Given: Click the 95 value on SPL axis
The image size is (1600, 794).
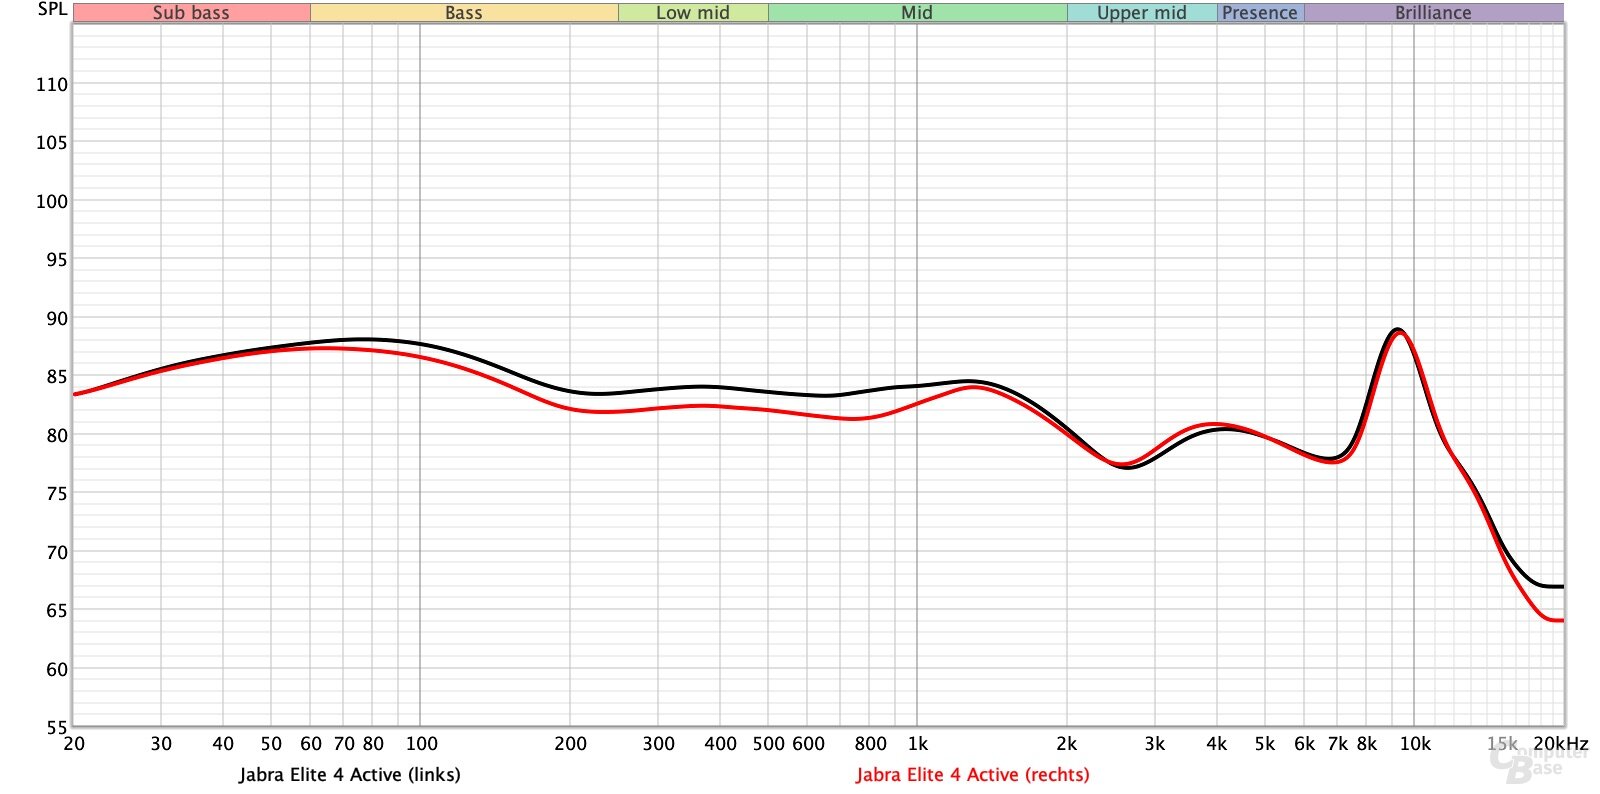Looking at the screenshot, I should (57, 259).
